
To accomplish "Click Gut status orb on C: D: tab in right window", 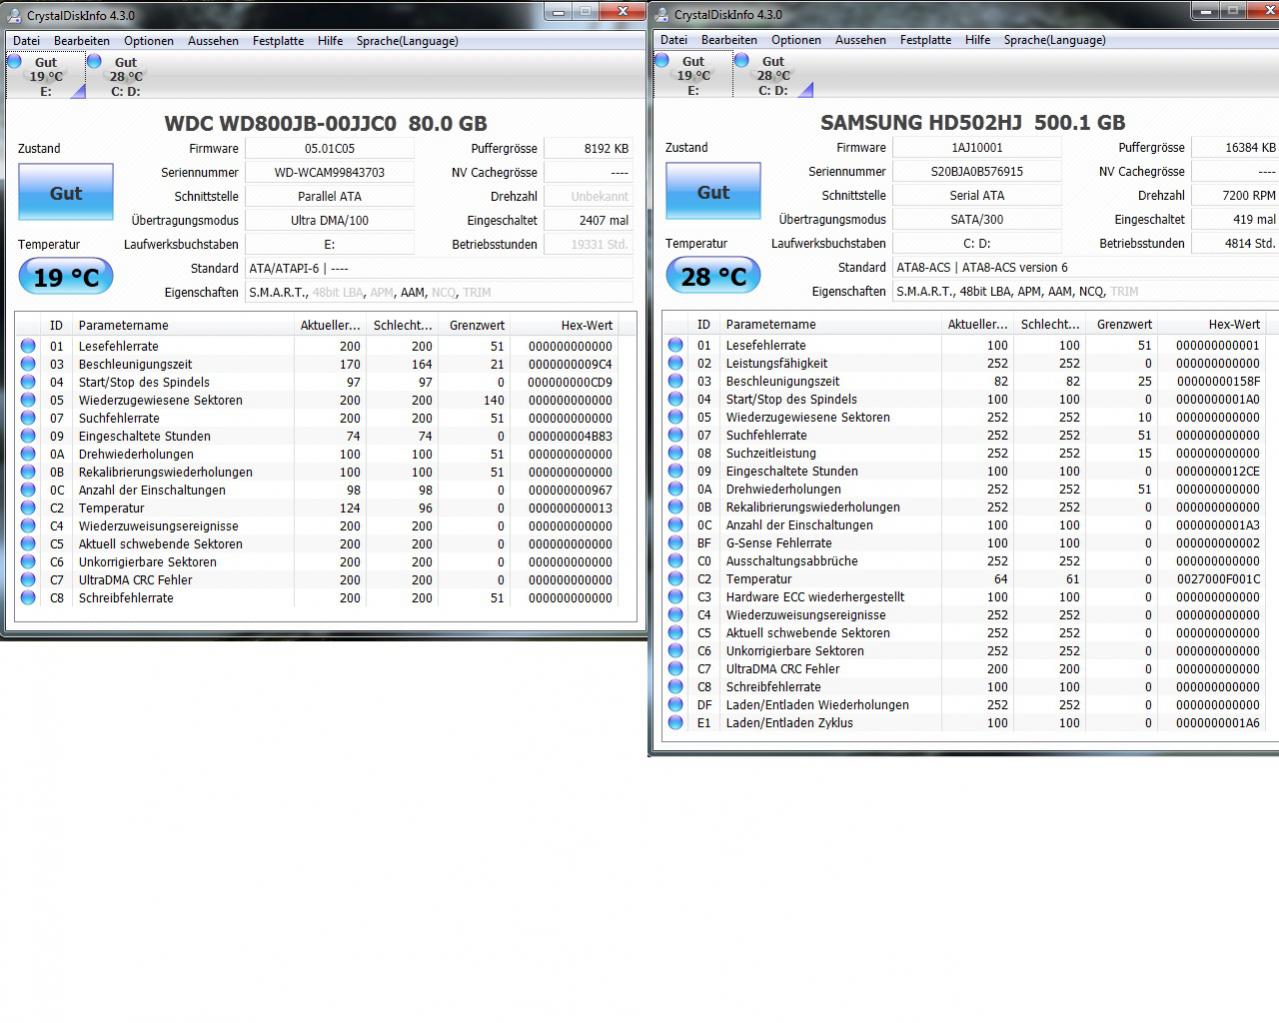I will [741, 61].
